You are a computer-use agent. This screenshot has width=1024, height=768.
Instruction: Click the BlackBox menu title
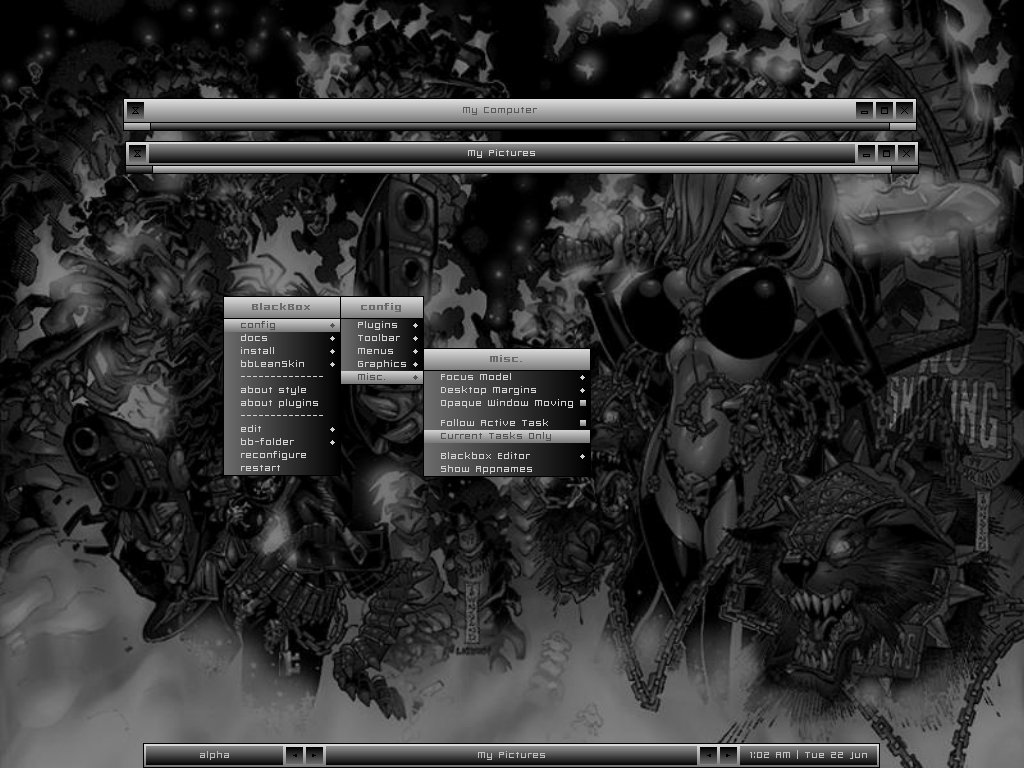point(281,307)
